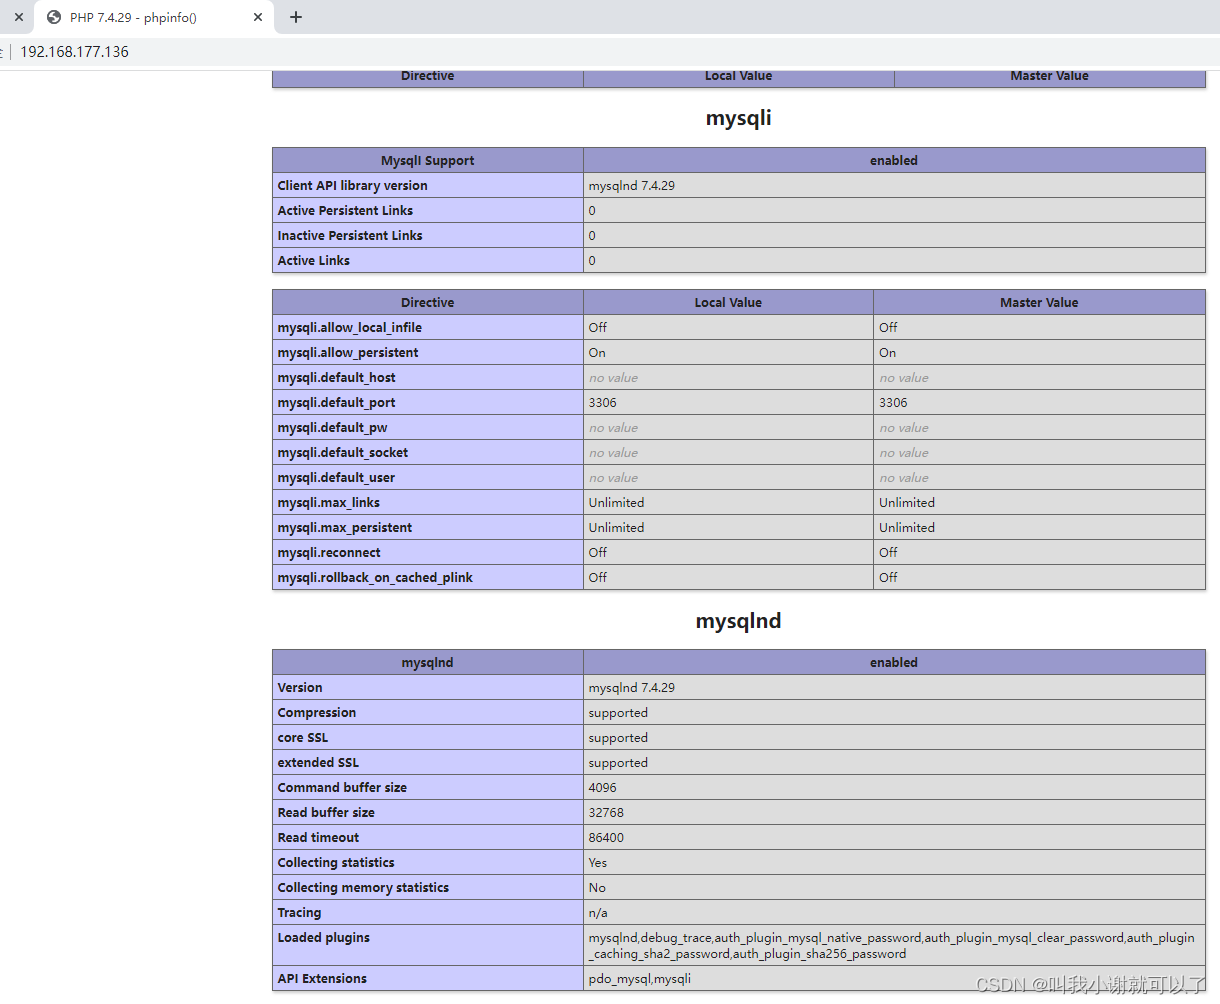Click Master Value header in mysqli directives table
Image resolution: width=1220 pixels, height=1004 pixels.
click(x=1039, y=303)
